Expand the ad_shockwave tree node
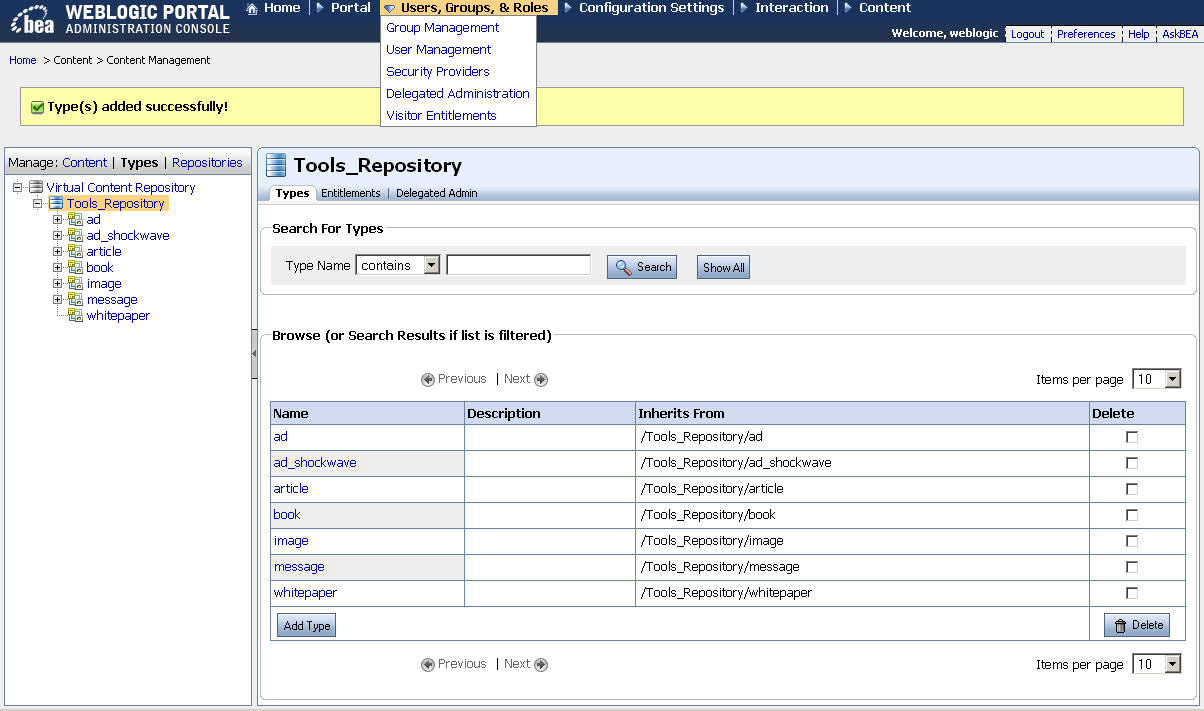The width and height of the screenshot is (1204, 711). [58, 235]
